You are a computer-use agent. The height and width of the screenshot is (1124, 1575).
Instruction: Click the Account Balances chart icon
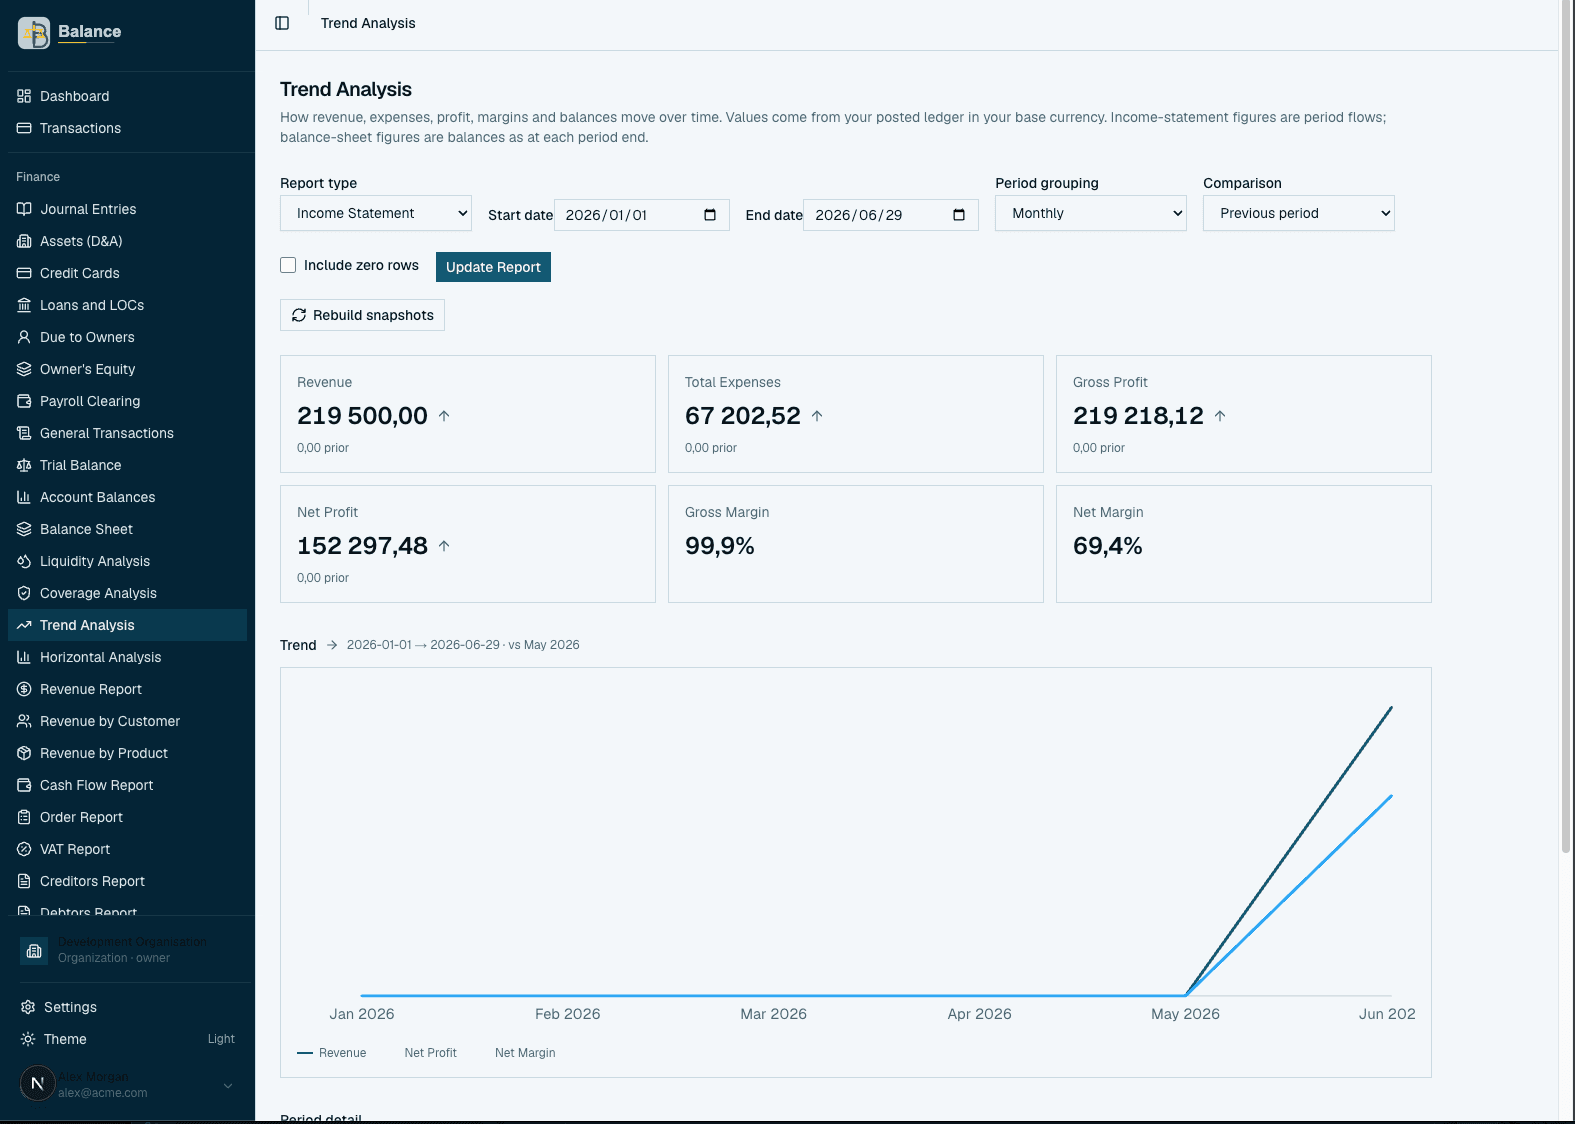(x=24, y=497)
